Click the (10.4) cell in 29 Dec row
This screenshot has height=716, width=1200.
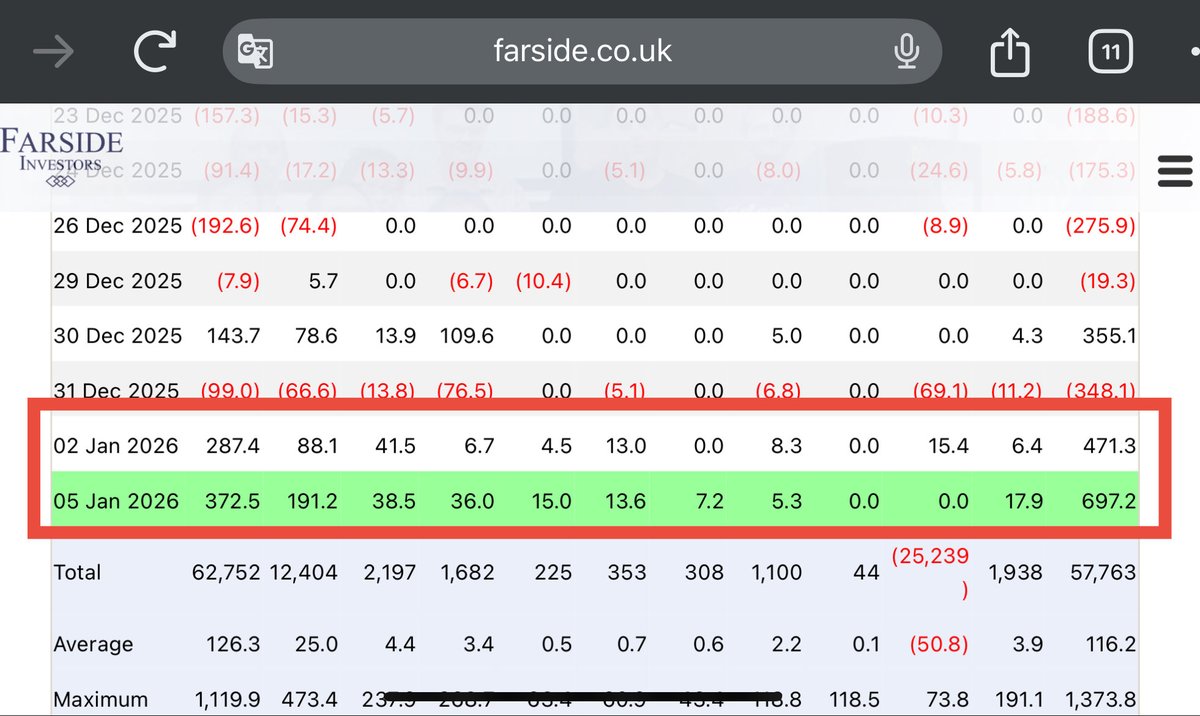coord(543,281)
